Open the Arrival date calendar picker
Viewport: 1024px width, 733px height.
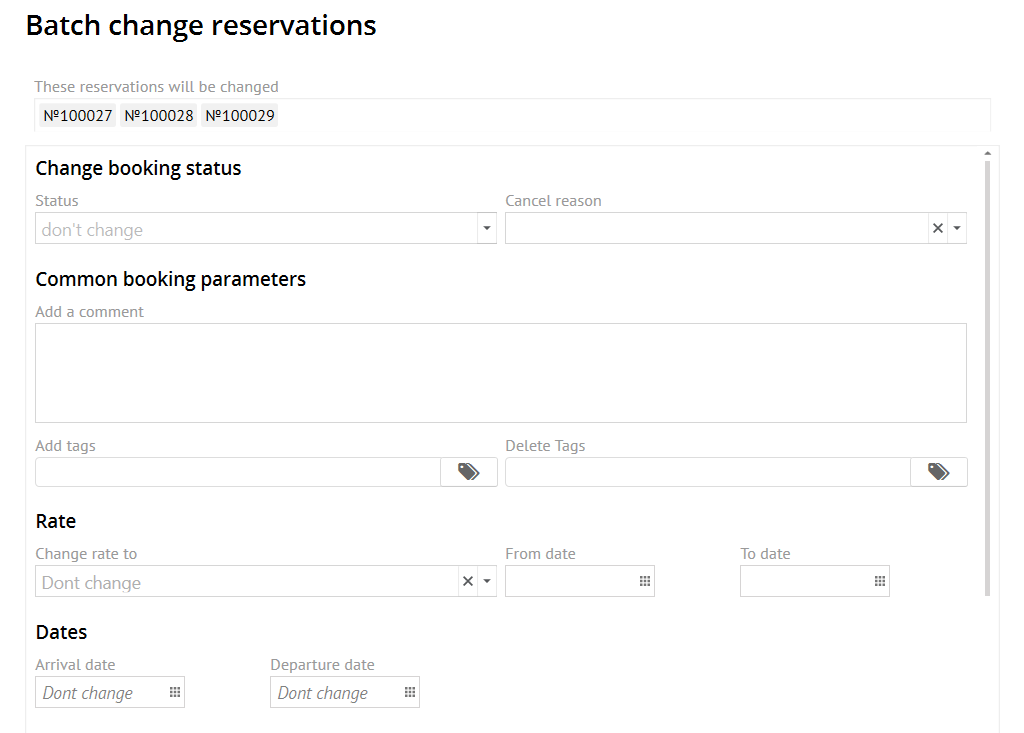pos(175,693)
